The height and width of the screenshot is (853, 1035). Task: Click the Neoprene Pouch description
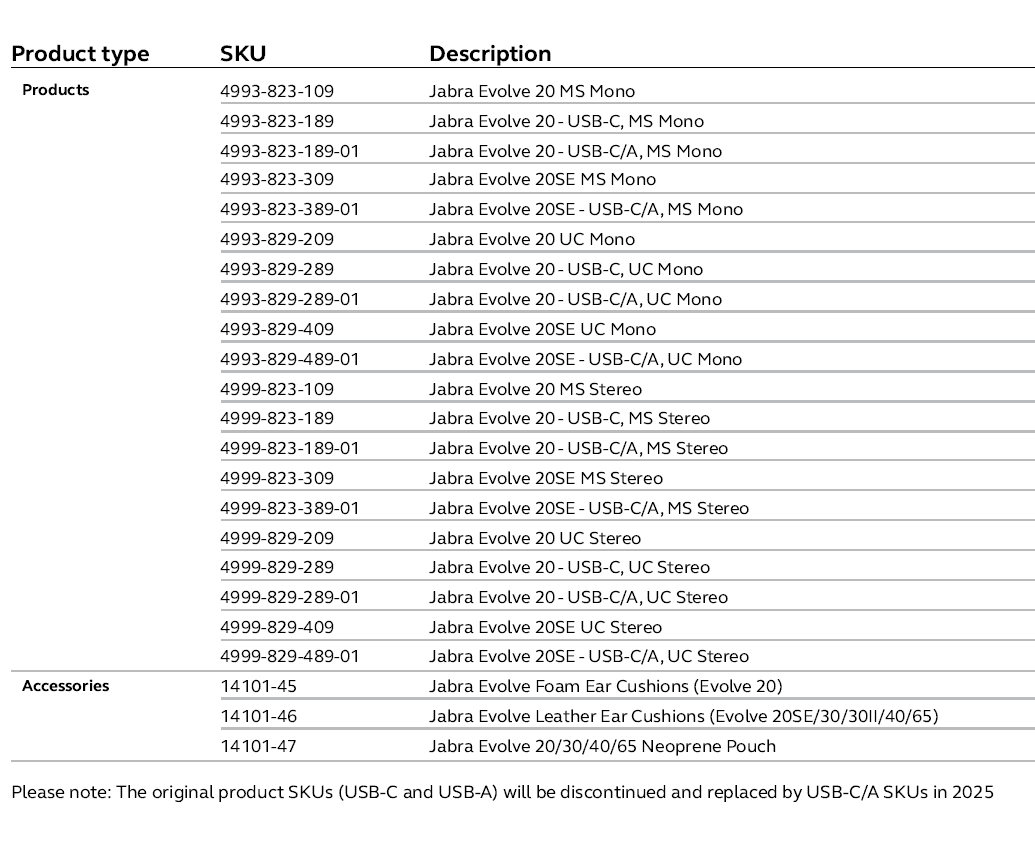pyautogui.click(x=602, y=746)
